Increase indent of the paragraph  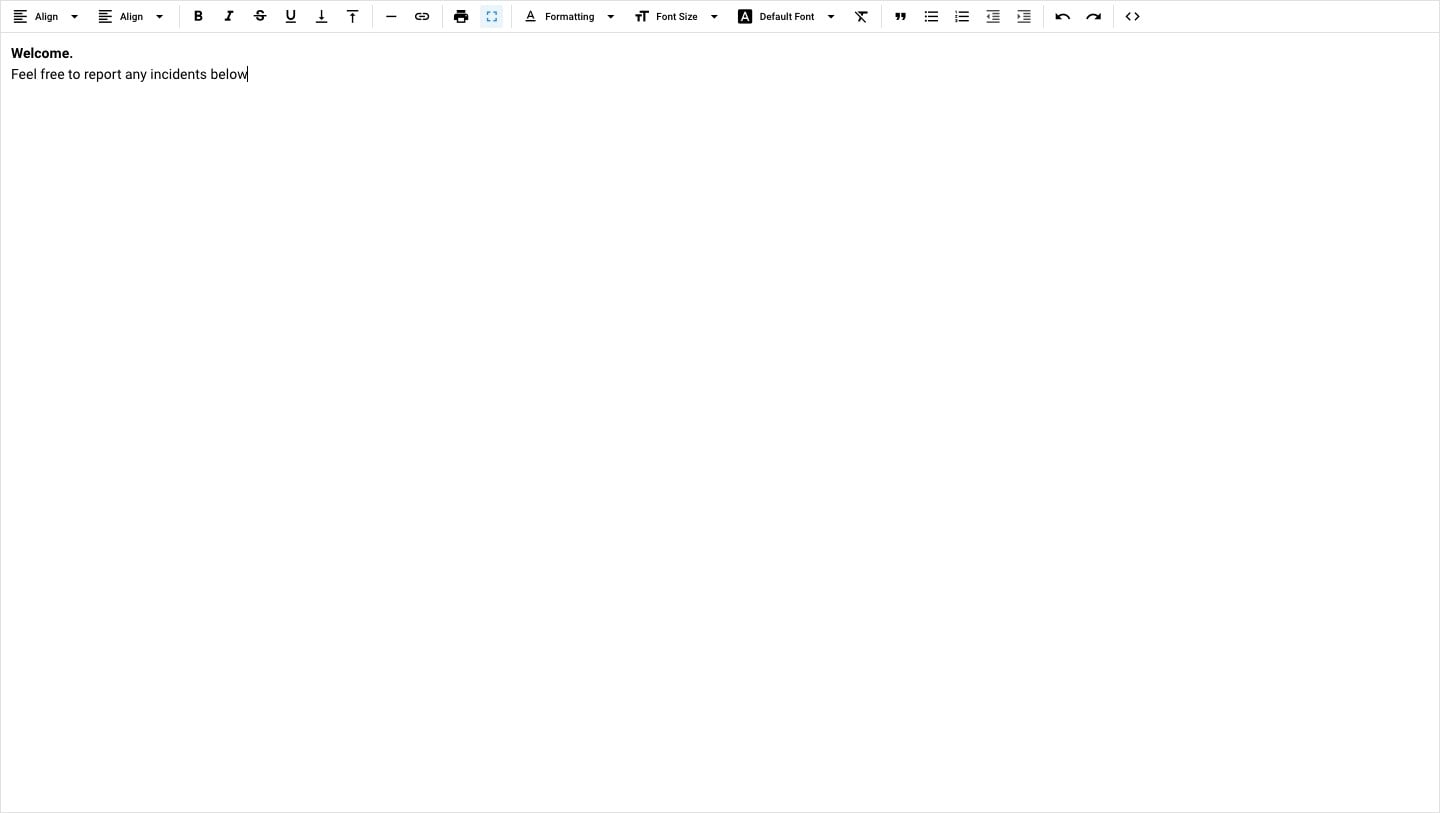tap(1023, 17)
